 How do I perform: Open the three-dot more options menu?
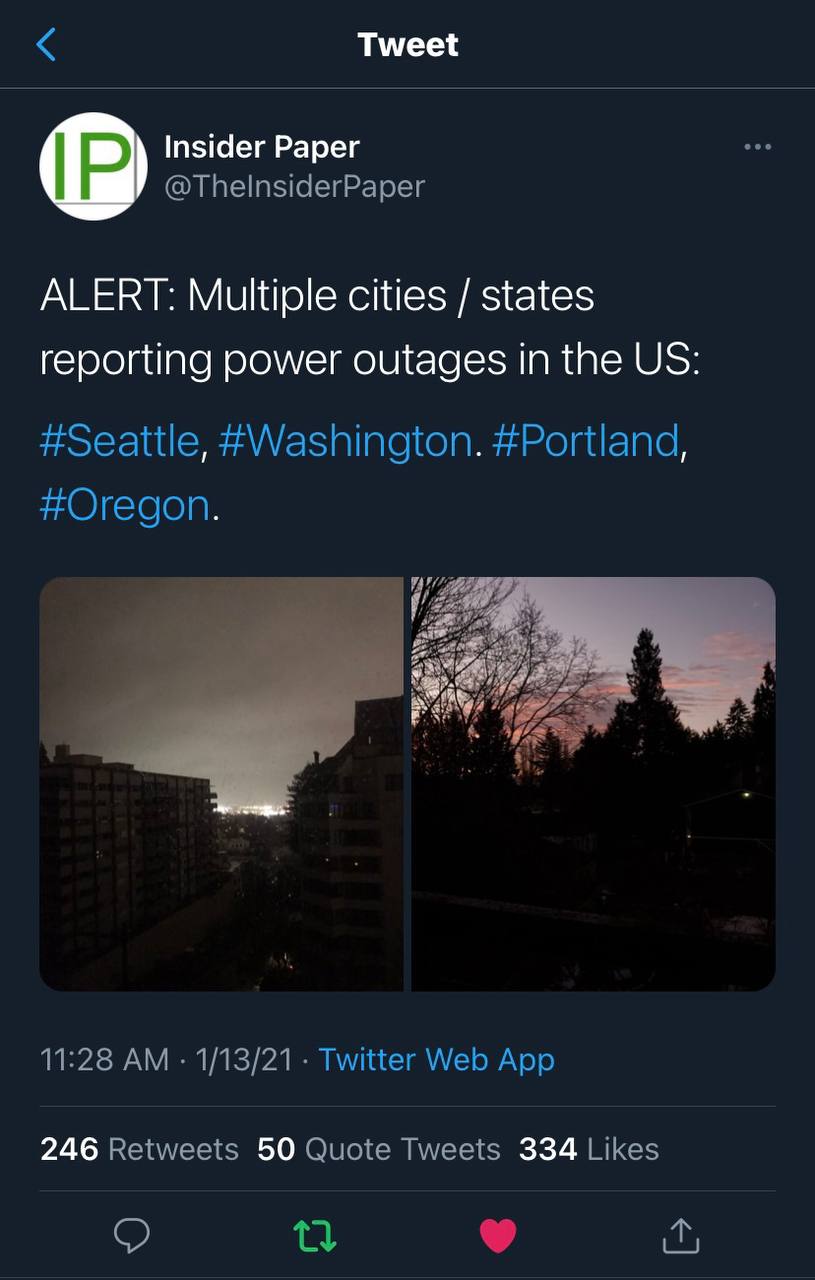[x=757, y=148]
